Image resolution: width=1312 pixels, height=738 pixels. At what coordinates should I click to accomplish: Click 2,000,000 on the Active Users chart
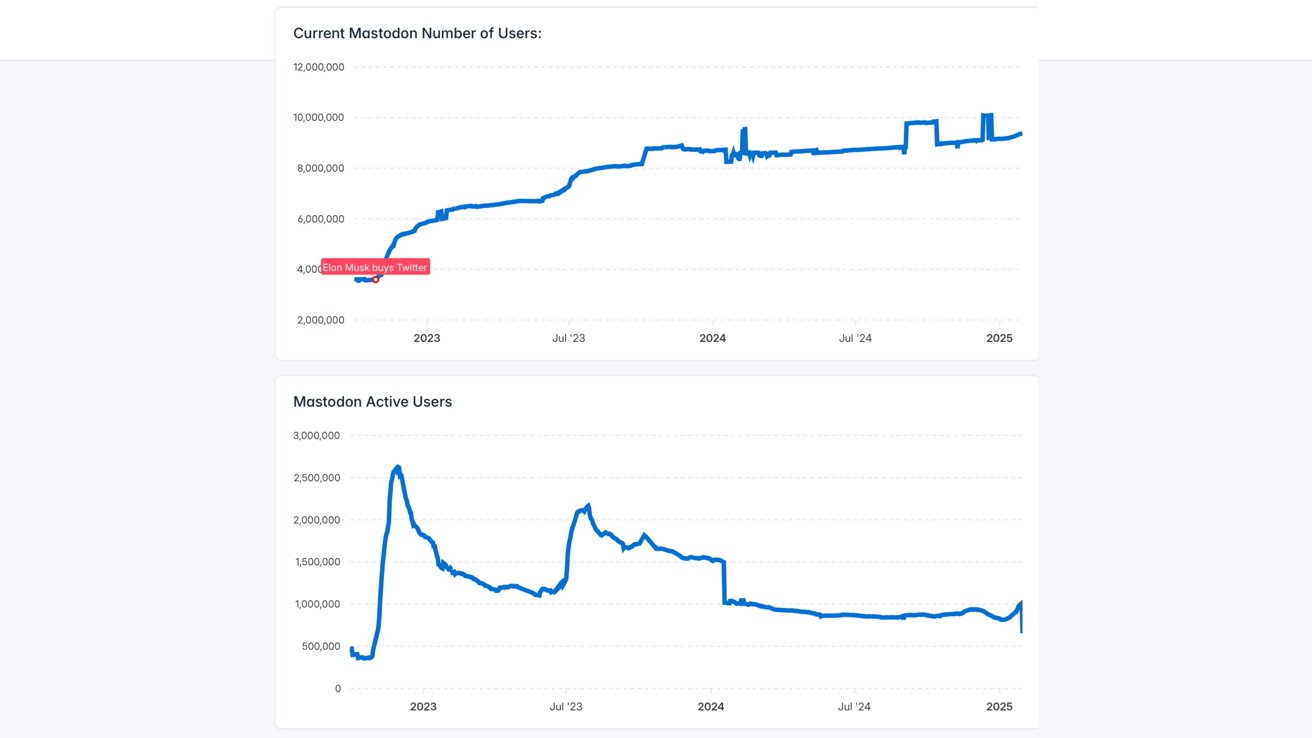(x=317, y=520)
